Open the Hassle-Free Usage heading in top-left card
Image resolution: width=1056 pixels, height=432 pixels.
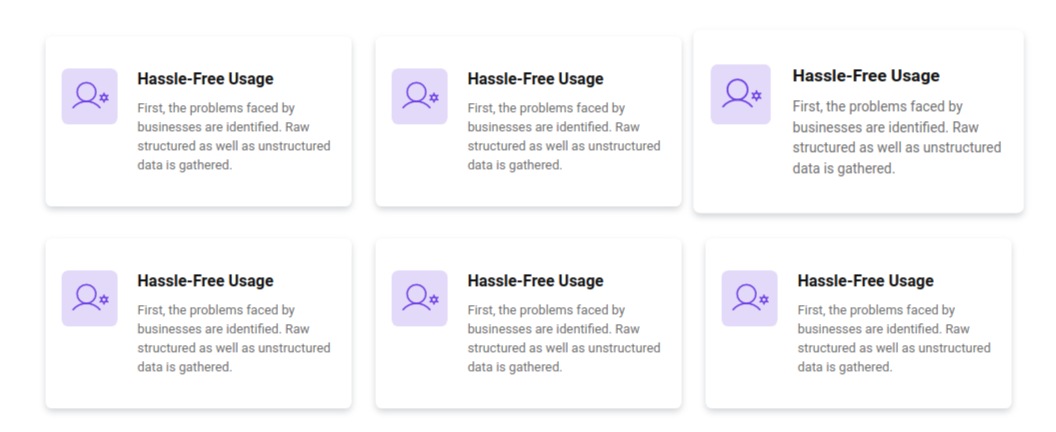205,79
